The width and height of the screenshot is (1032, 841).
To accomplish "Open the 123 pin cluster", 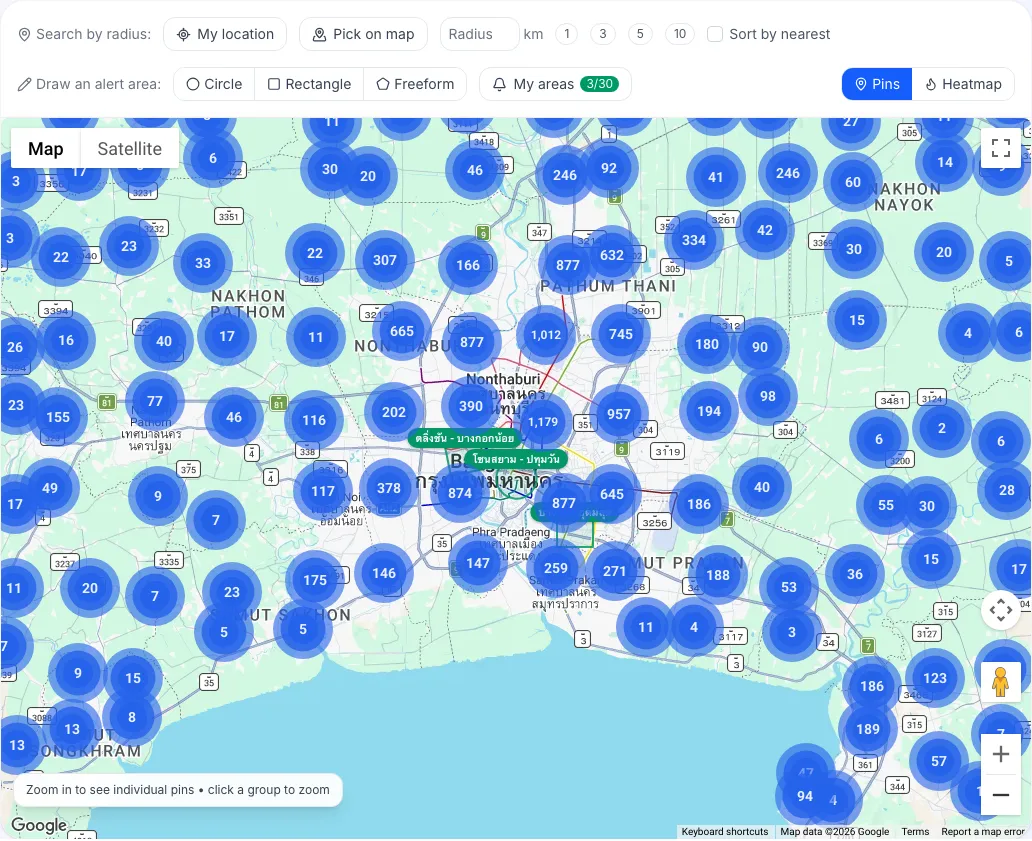I will (935, 678).
